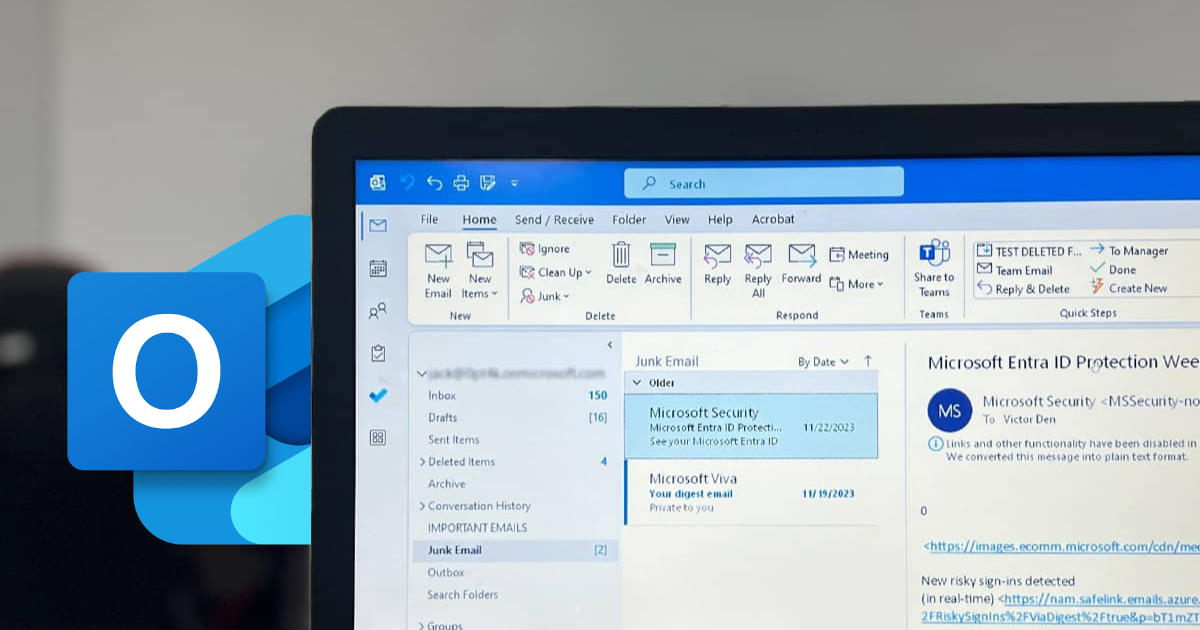Open the View ribbon tab

(677, 220)
